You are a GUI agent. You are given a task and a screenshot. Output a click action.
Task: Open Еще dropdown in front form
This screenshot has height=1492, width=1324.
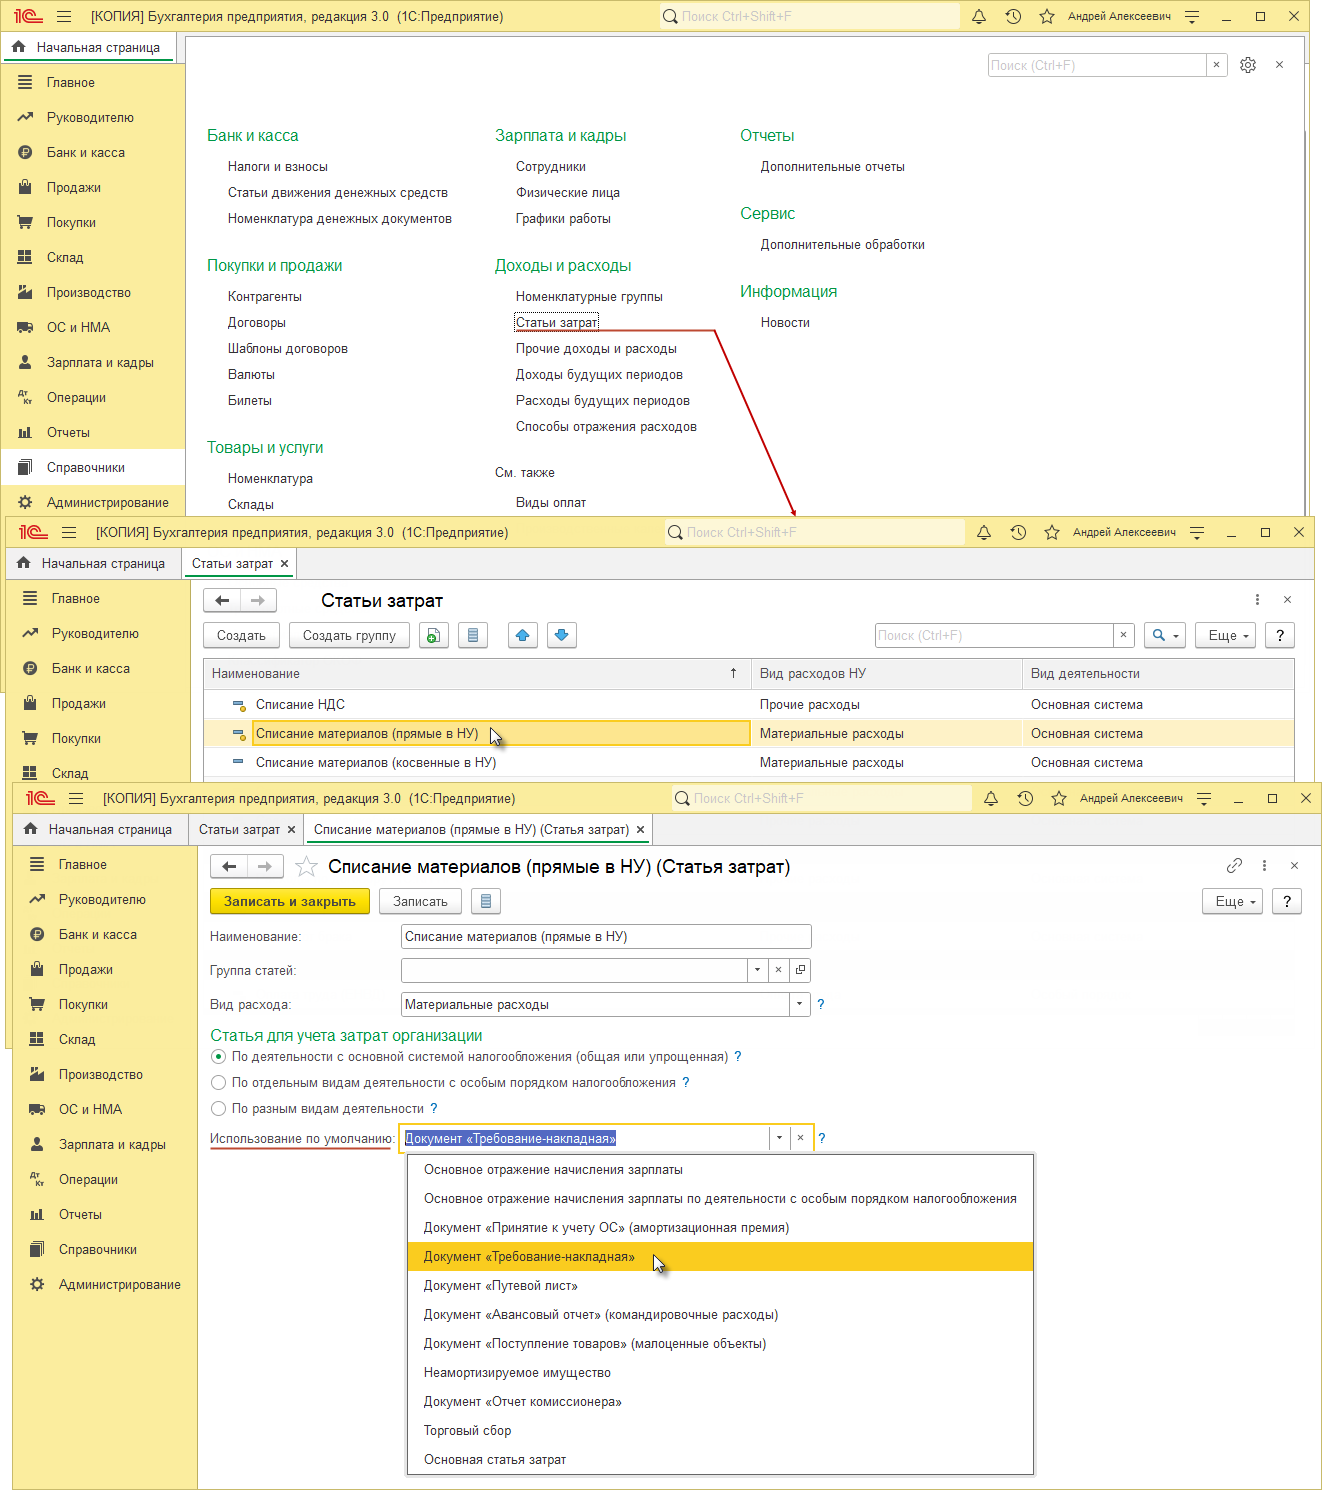tap(1233, 901)
